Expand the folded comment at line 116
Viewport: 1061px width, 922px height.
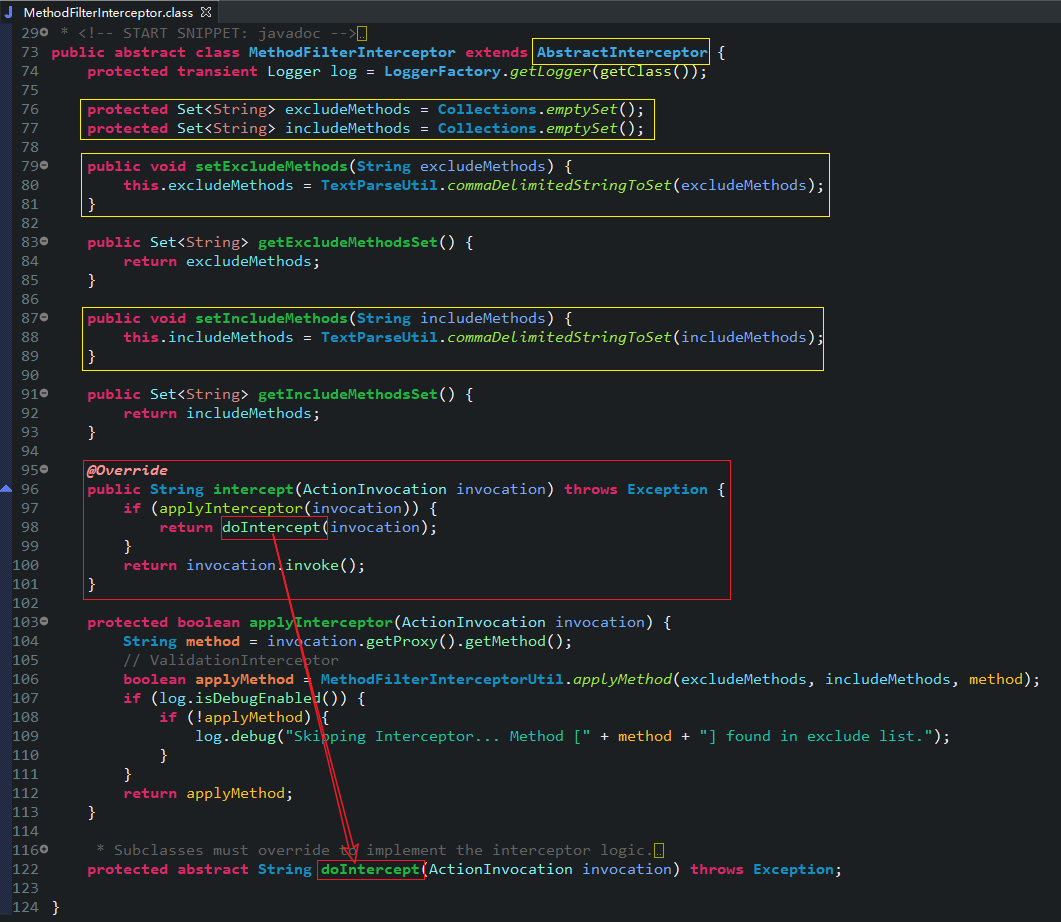pos(44,849)
